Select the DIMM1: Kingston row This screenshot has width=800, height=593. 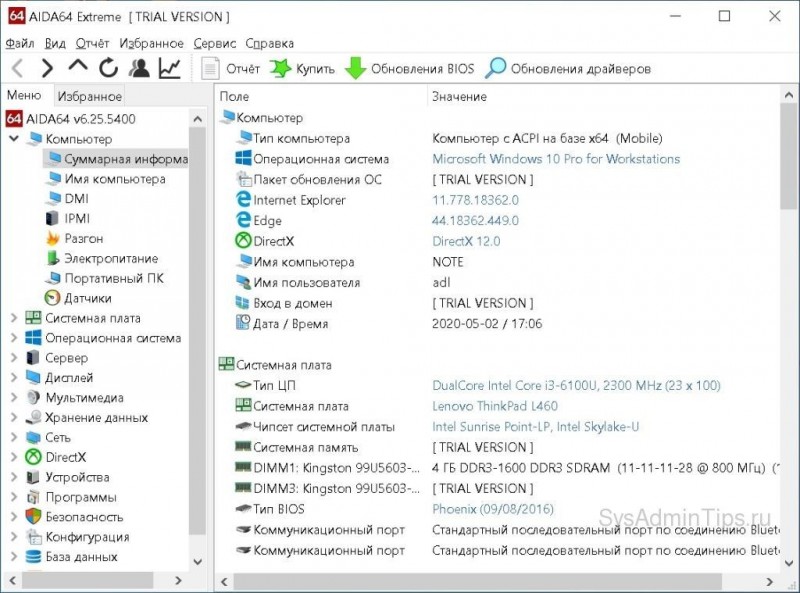click(x=498, y=468)
